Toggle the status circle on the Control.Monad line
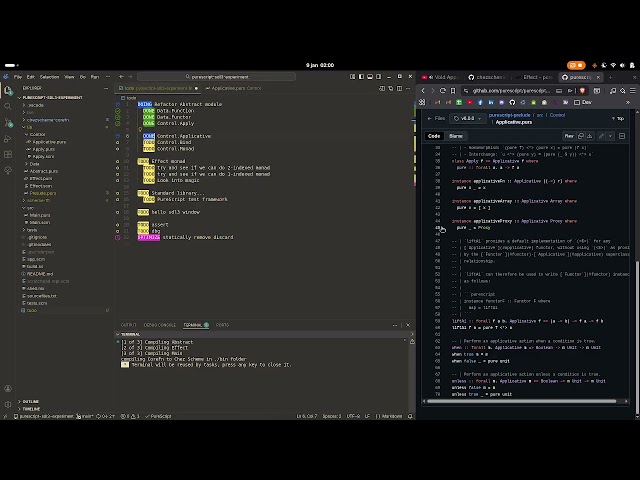640x480 pixels. coord(118,149)
